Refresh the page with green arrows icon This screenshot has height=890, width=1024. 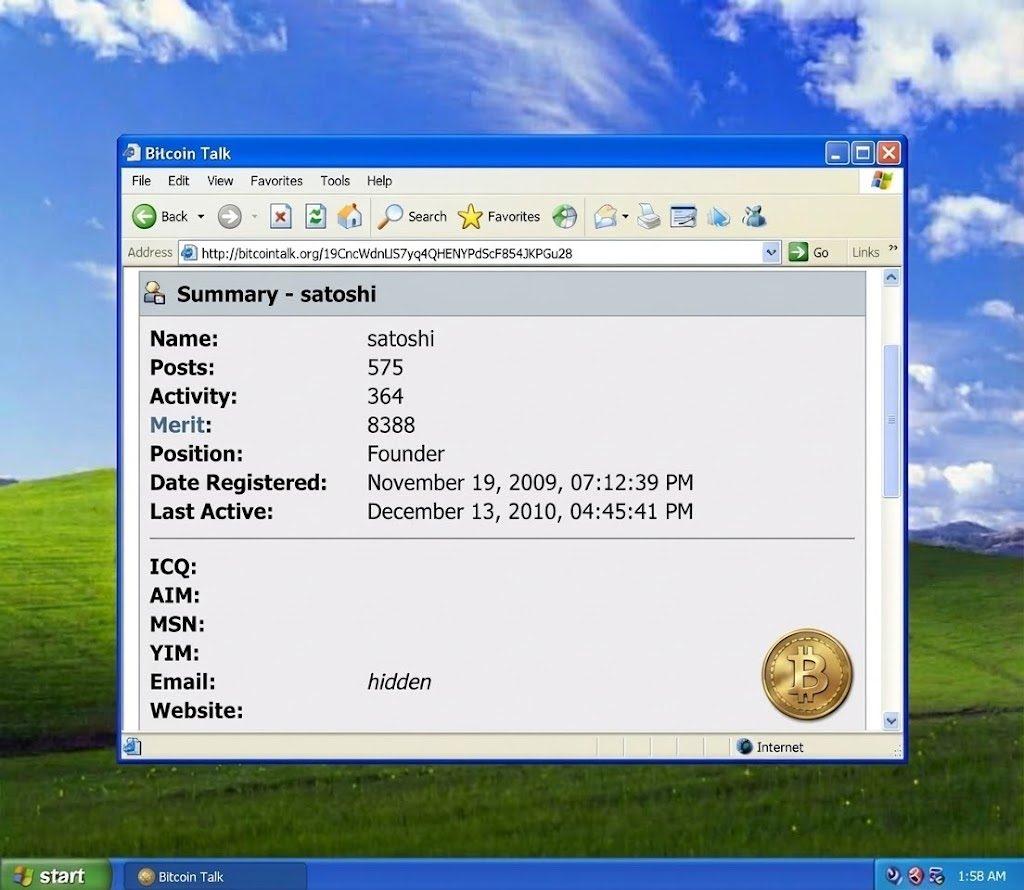(x=315, y=216)
